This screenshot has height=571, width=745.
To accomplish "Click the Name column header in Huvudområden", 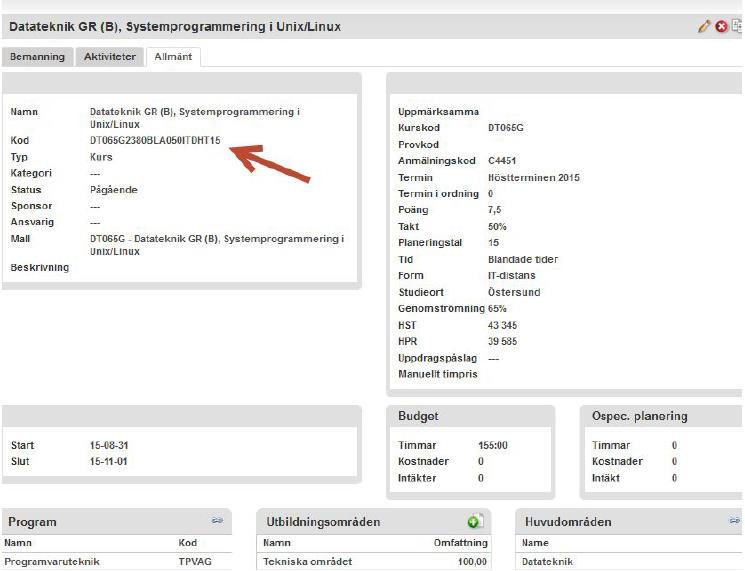I will click(535, 542).
